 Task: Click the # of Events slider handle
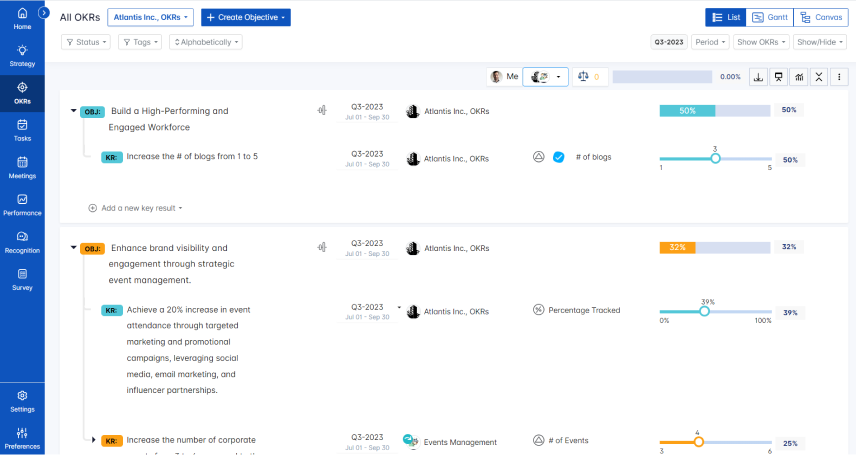click(698, 442)
